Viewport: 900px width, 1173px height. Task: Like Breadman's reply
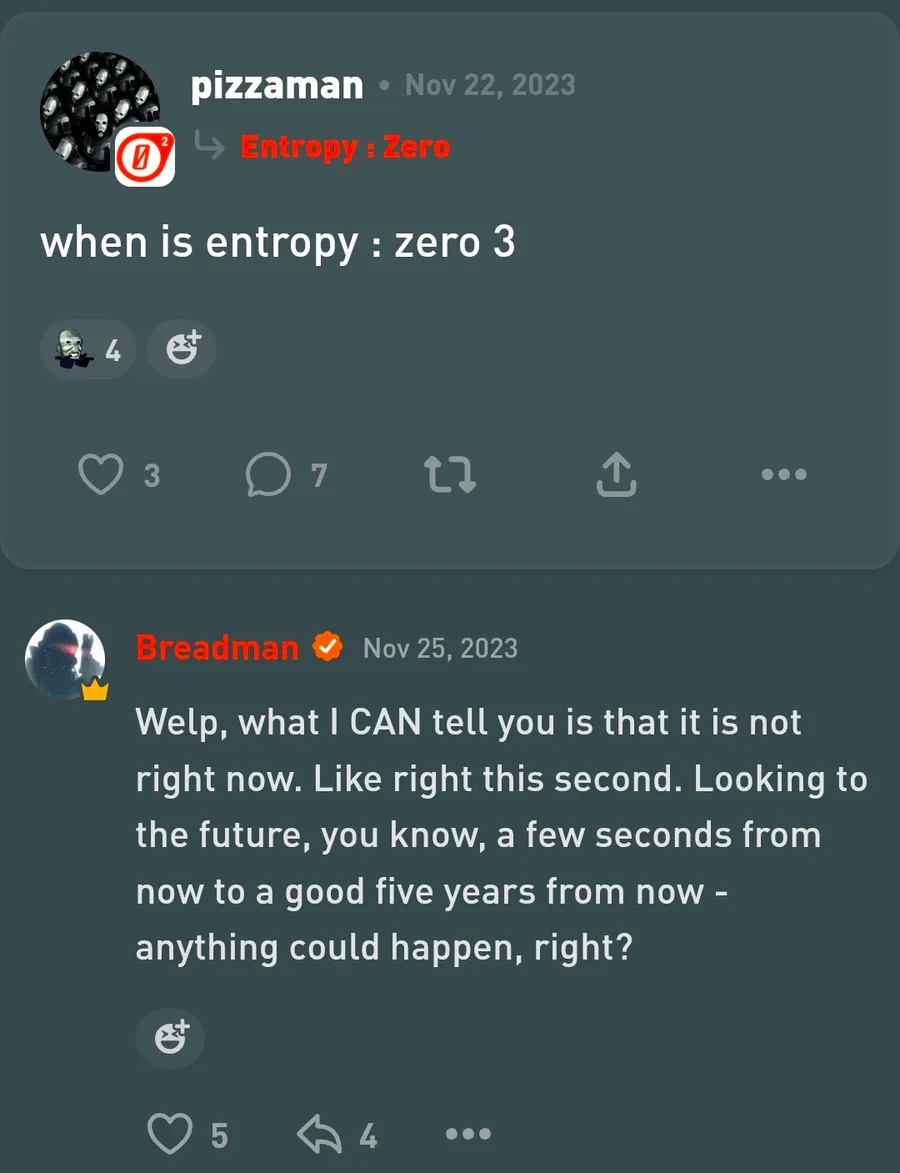tap(170, 1135)
